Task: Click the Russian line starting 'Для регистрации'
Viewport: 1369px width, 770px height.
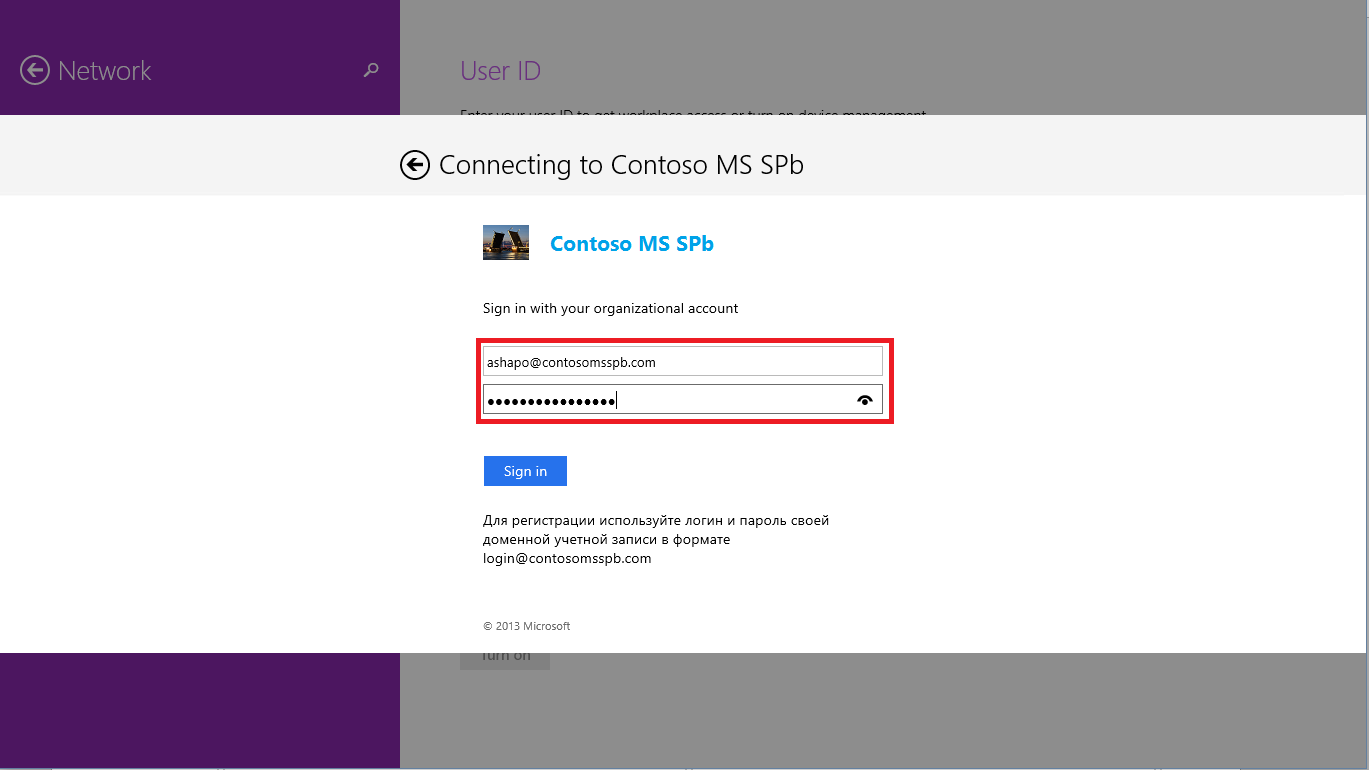Action: (656, 521)
